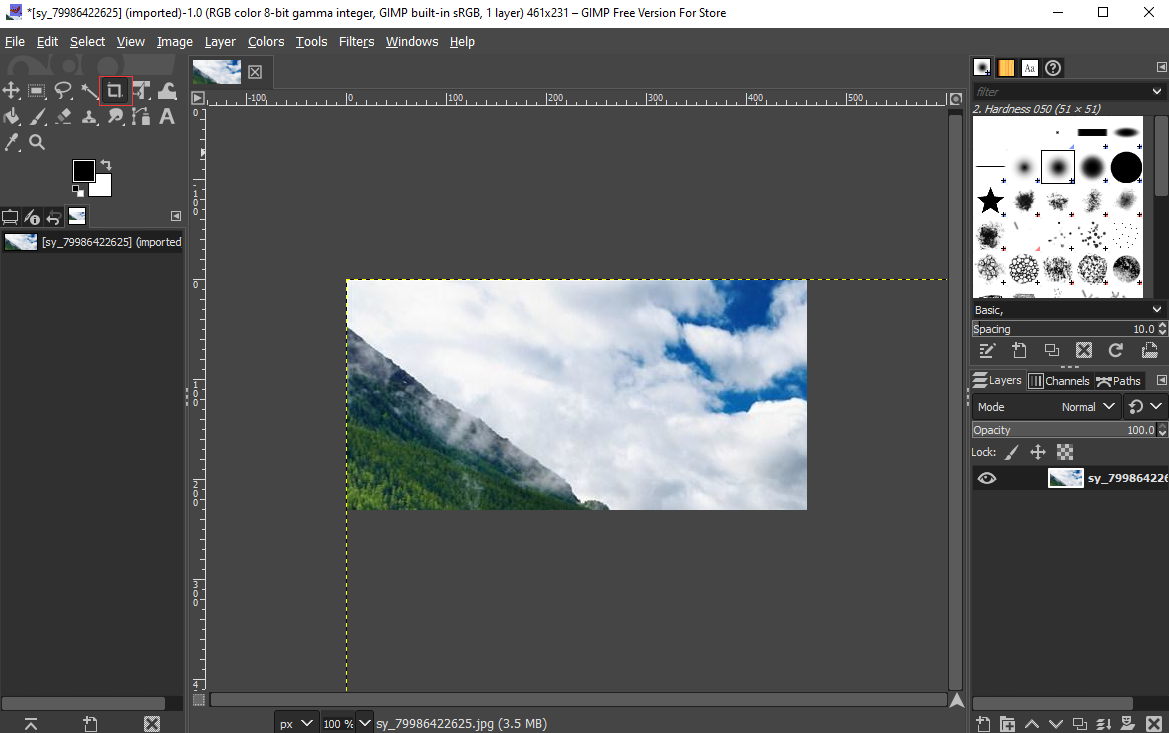Toggle lock pixels paintbrush icon
This screenshot has width=1169, height=733.
click(x=1012, y=452)
